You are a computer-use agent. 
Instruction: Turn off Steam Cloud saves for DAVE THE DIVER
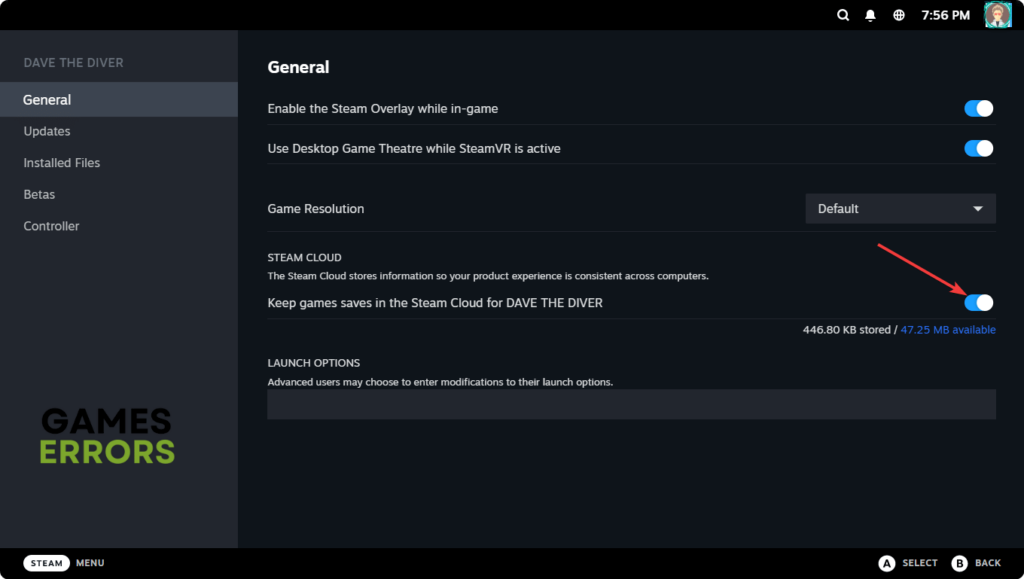(978, 302)
